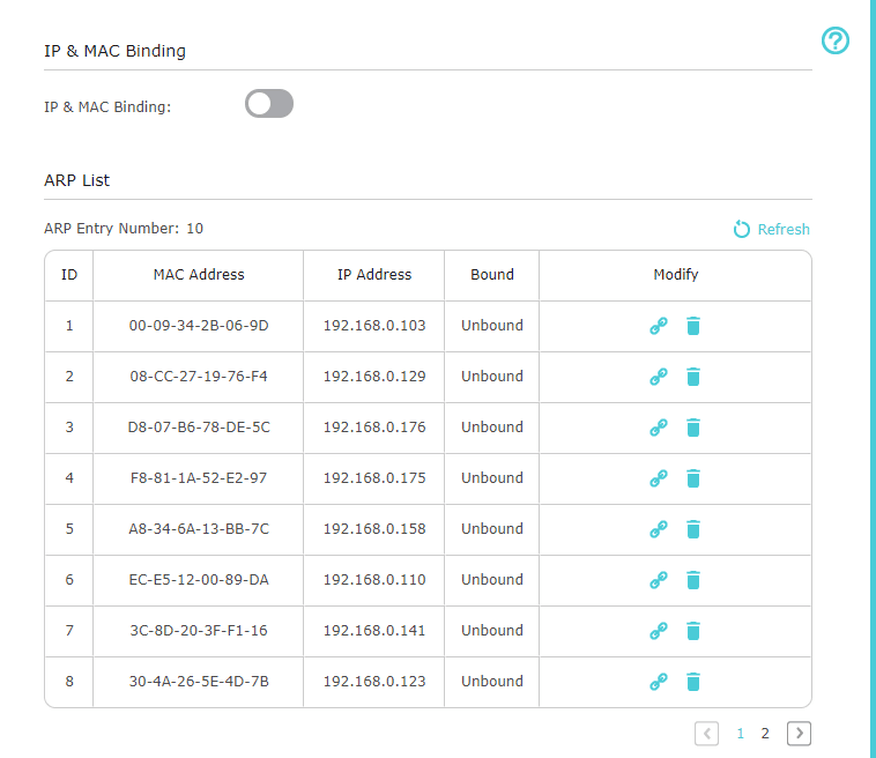Bind entry 192.168.0.176 with link icon
The image size is (876, 758).
pos(659,427)
